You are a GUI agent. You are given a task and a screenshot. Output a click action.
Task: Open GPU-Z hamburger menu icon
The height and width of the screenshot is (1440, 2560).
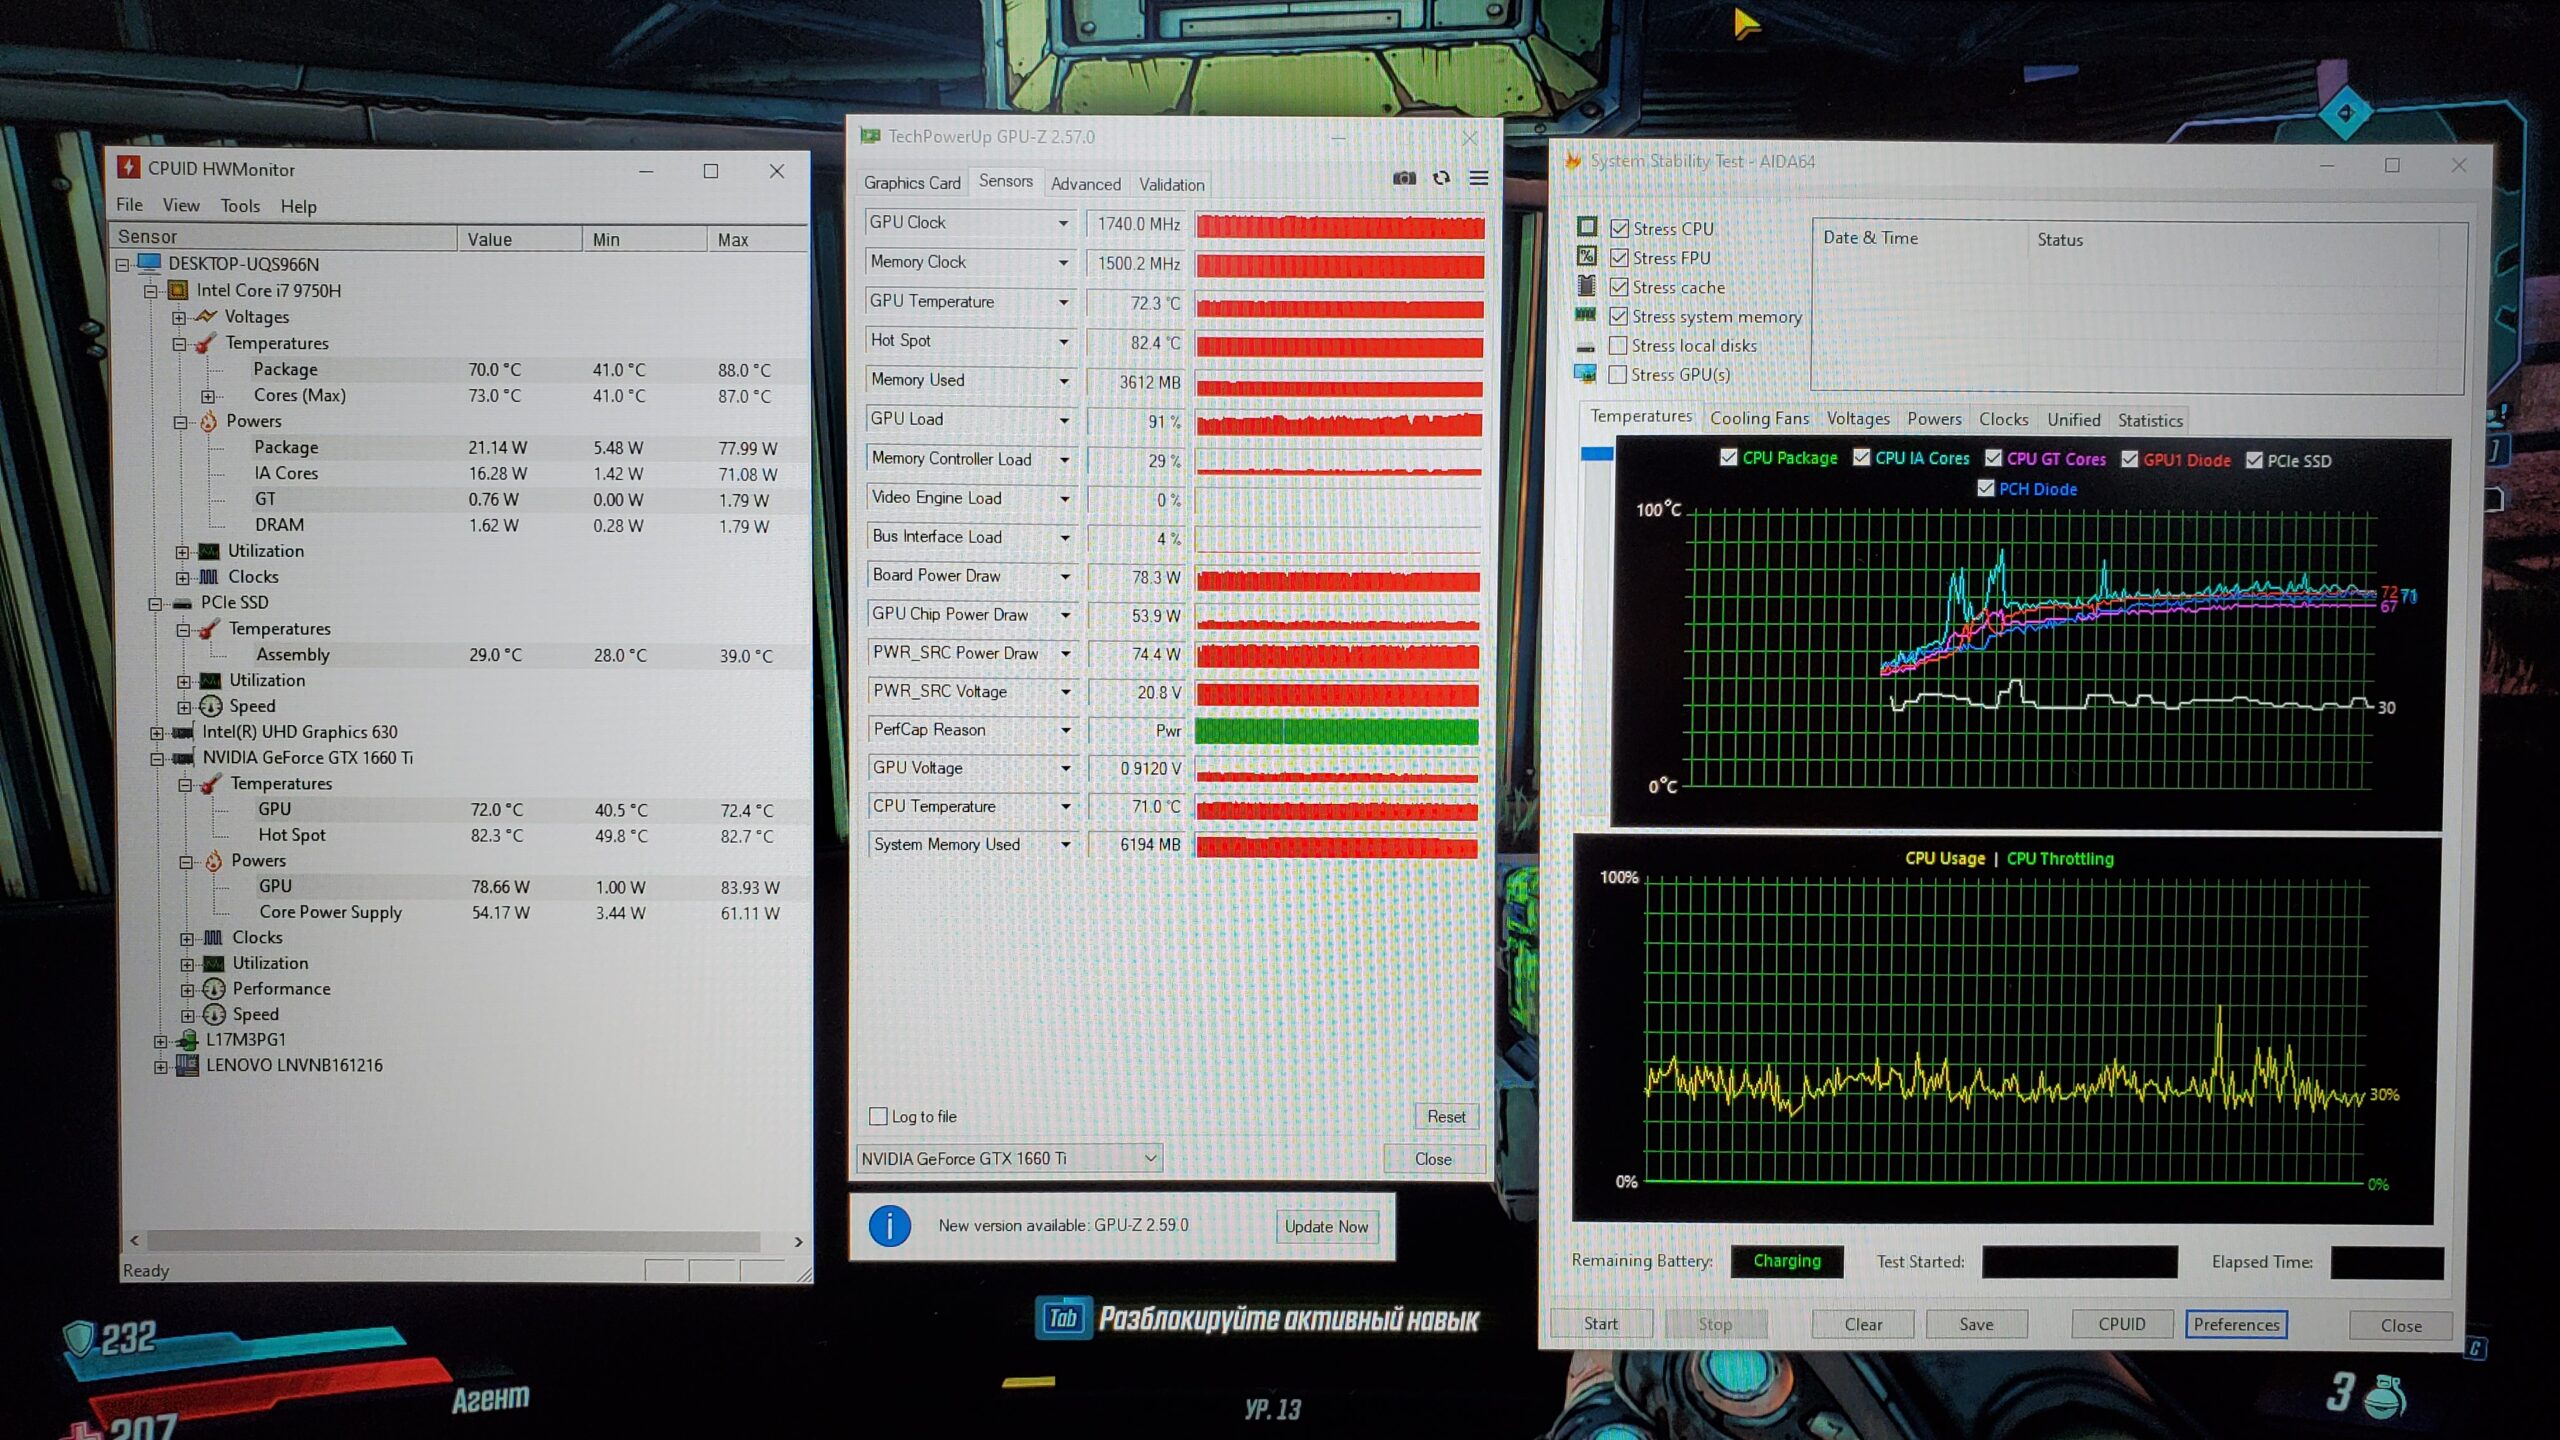[x=1478, y=178]
